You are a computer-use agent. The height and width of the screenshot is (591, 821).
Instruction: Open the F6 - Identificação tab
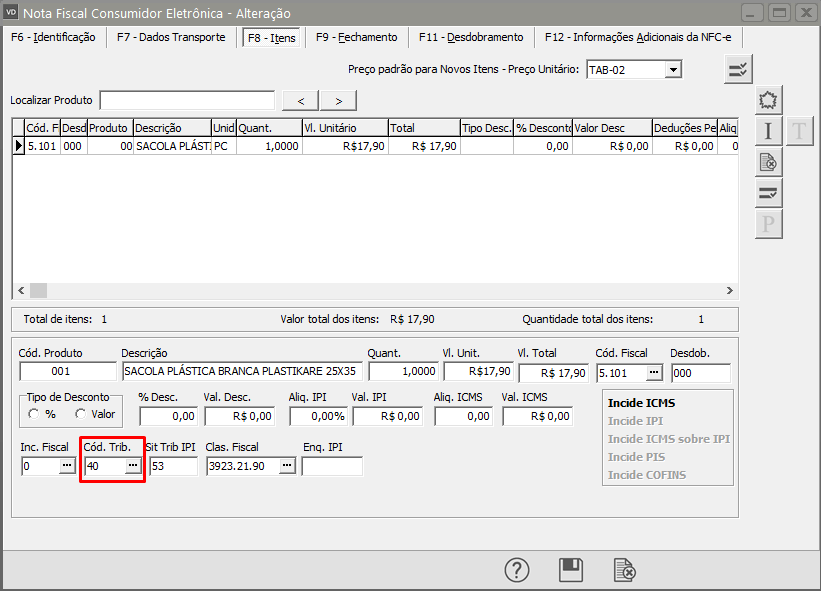click(x=53, y=37)
